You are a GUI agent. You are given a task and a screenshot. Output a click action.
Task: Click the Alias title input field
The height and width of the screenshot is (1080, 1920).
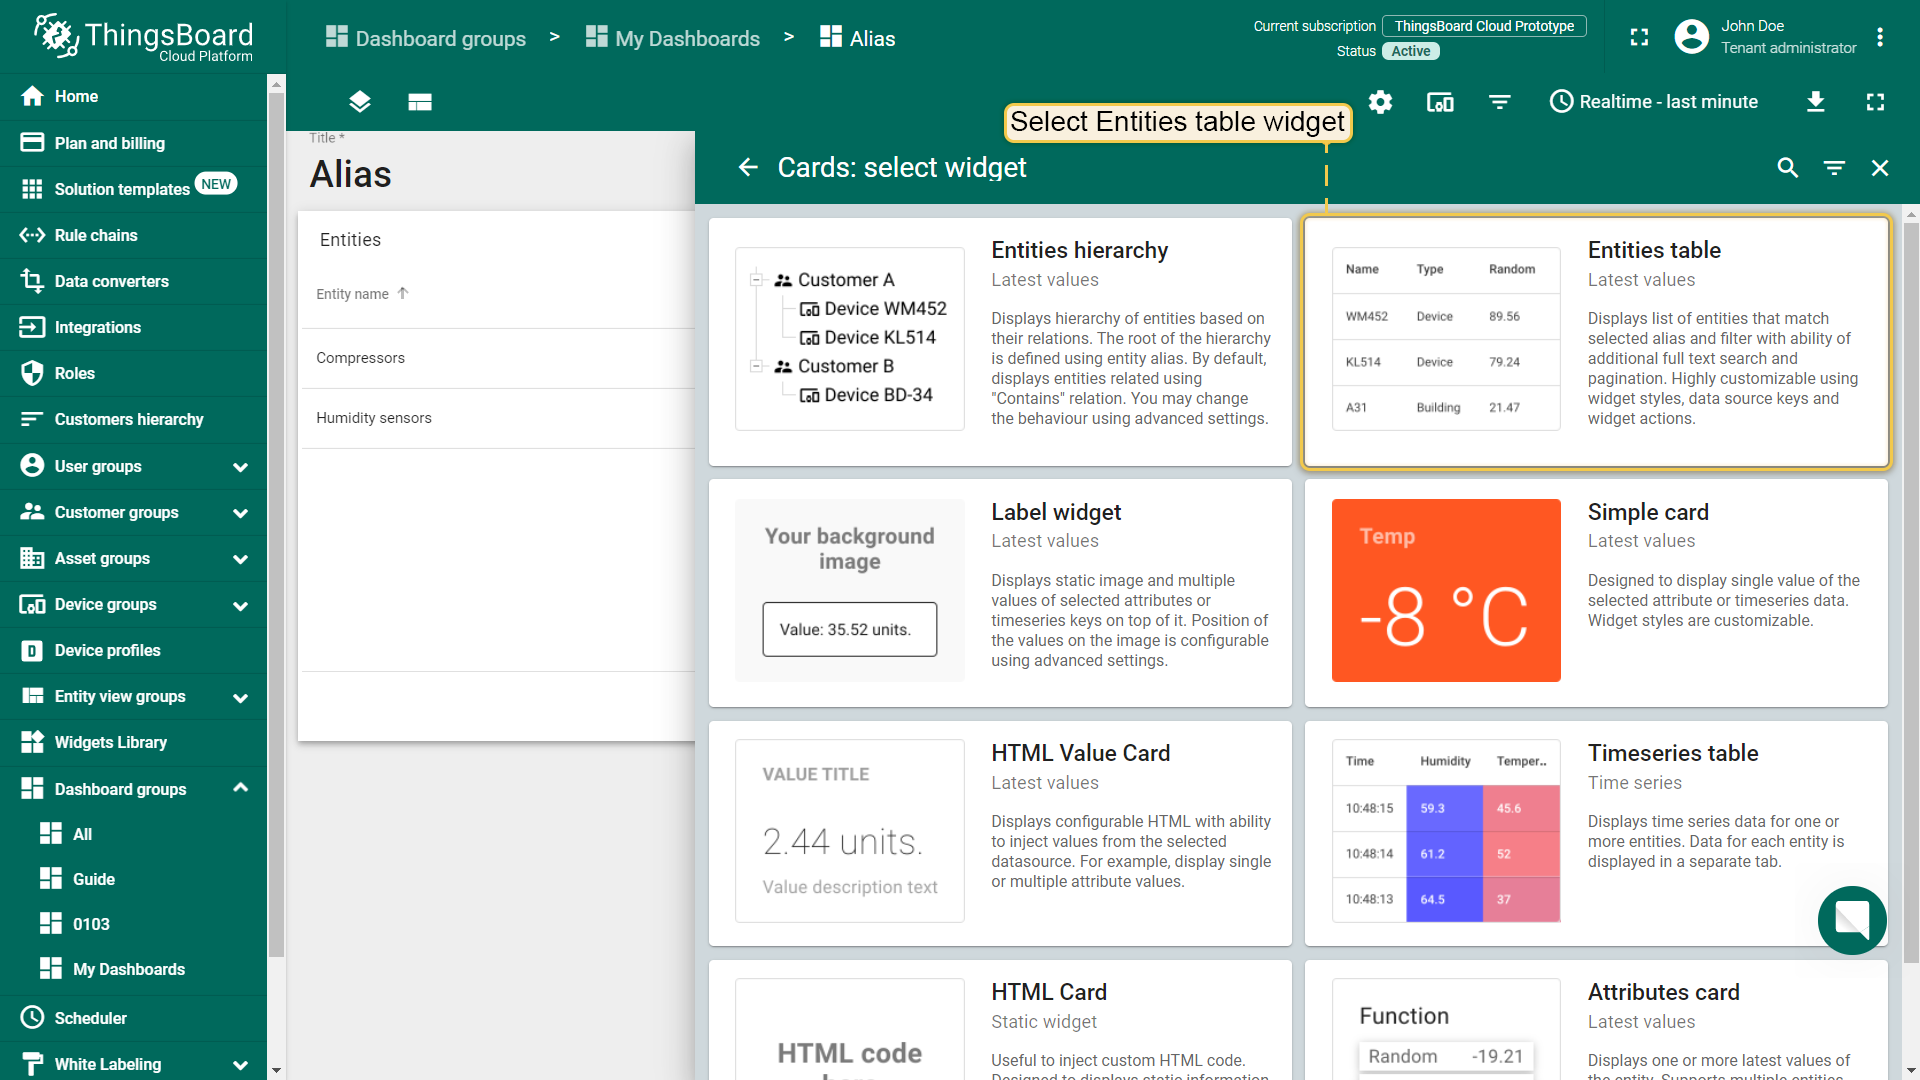[x=500, y=174]
